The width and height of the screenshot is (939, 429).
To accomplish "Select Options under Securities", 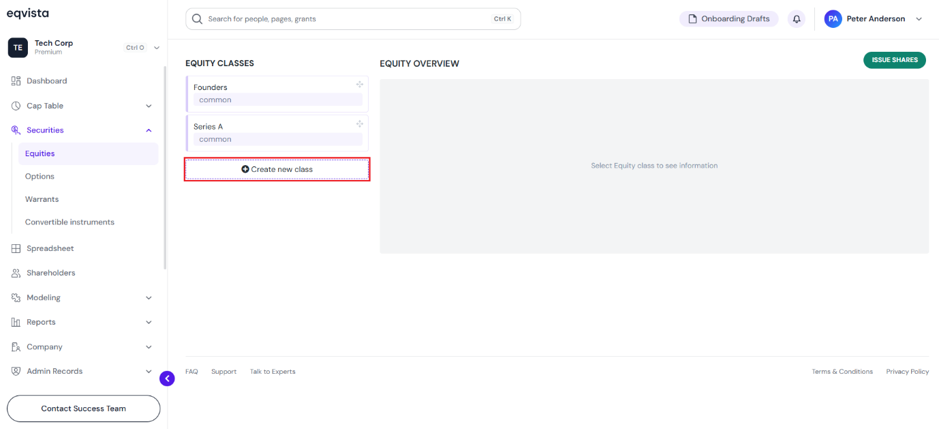I will coord(40,176).
